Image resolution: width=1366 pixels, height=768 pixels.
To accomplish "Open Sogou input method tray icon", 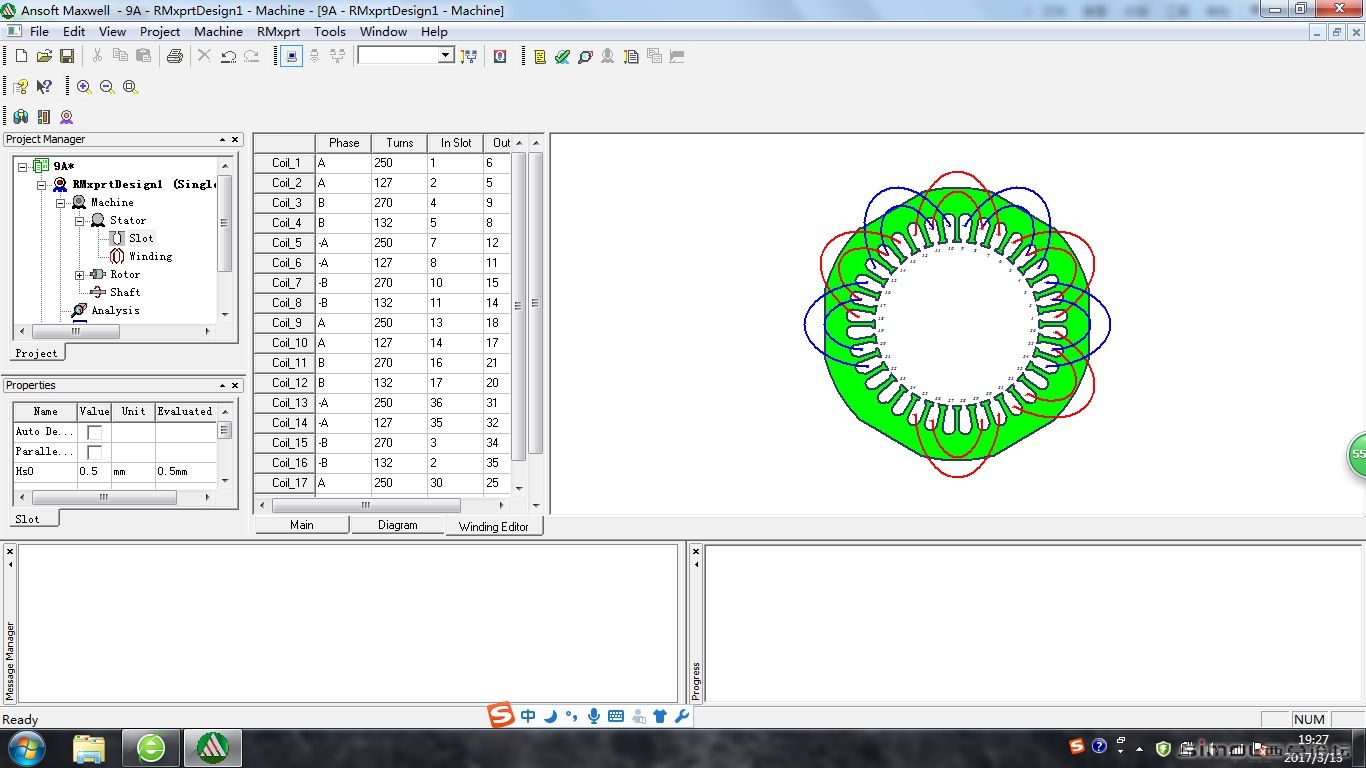I will coord(1076,746).
